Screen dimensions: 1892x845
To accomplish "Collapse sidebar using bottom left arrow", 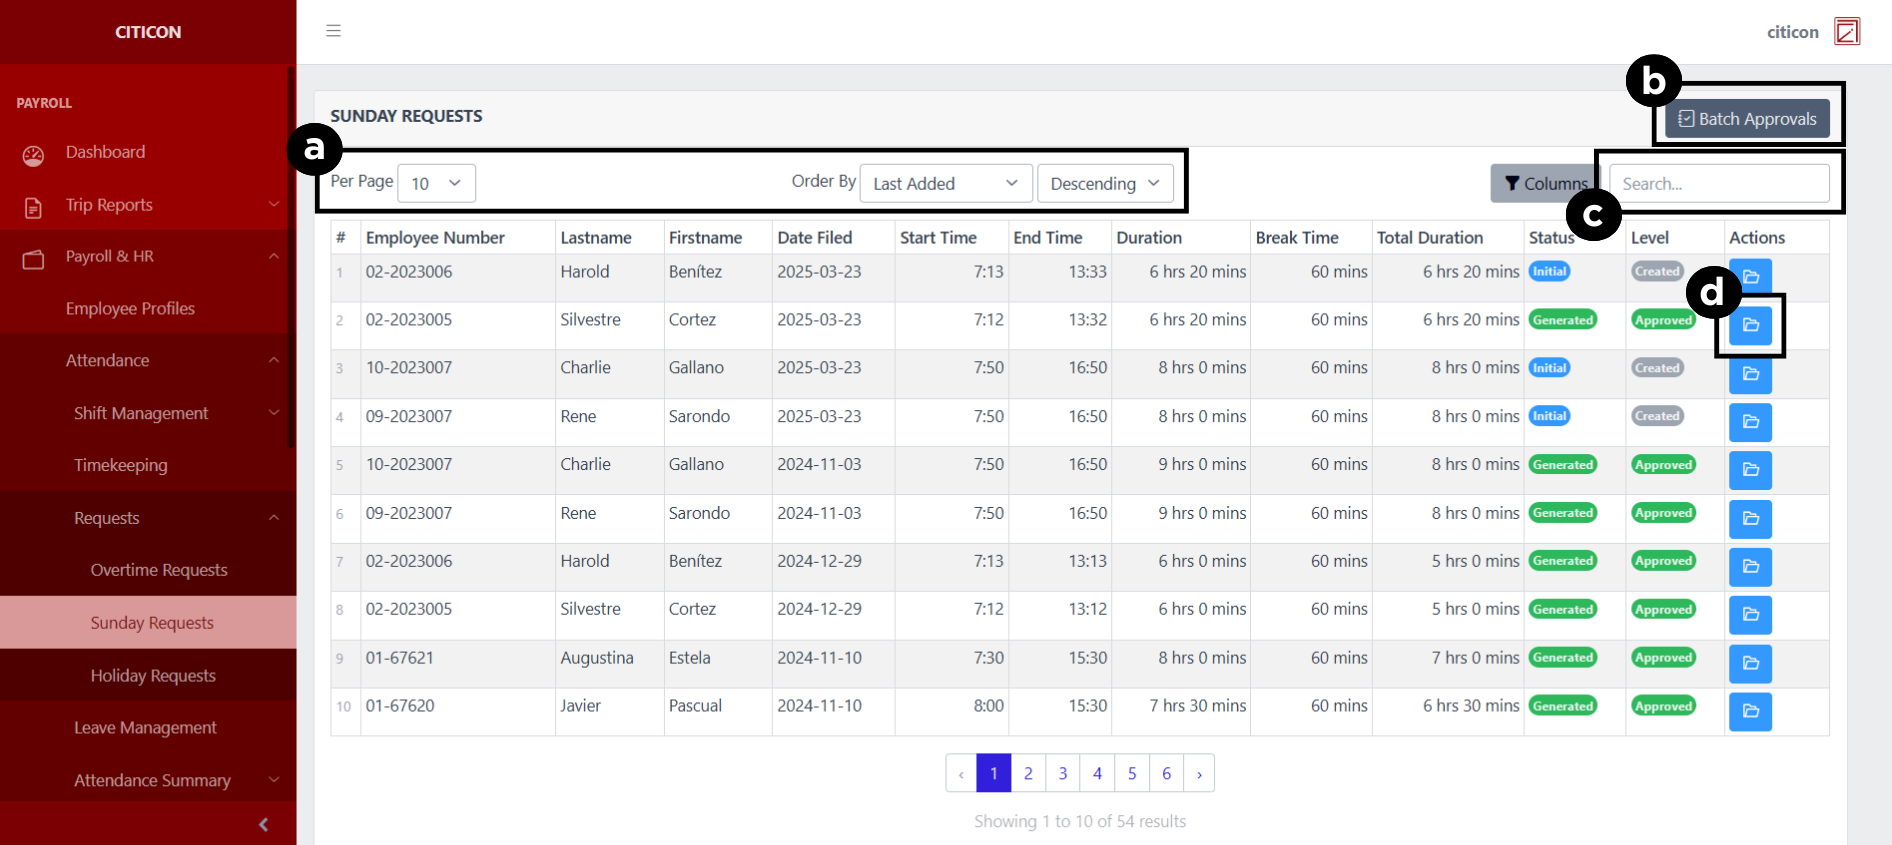I will [263, 824].
